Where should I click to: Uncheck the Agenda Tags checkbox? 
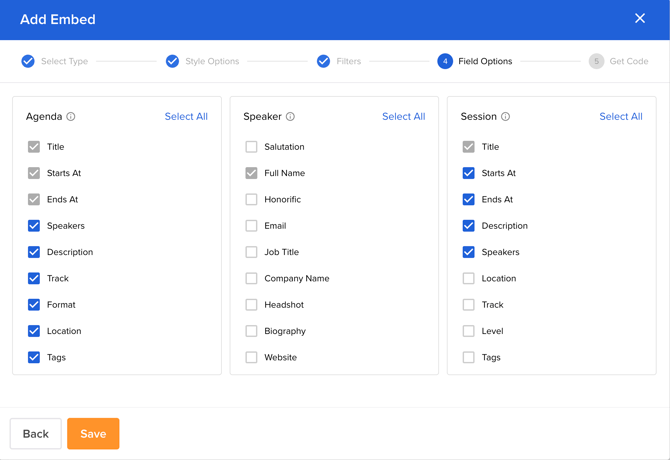pyautogui.click(x=34, y=357)
